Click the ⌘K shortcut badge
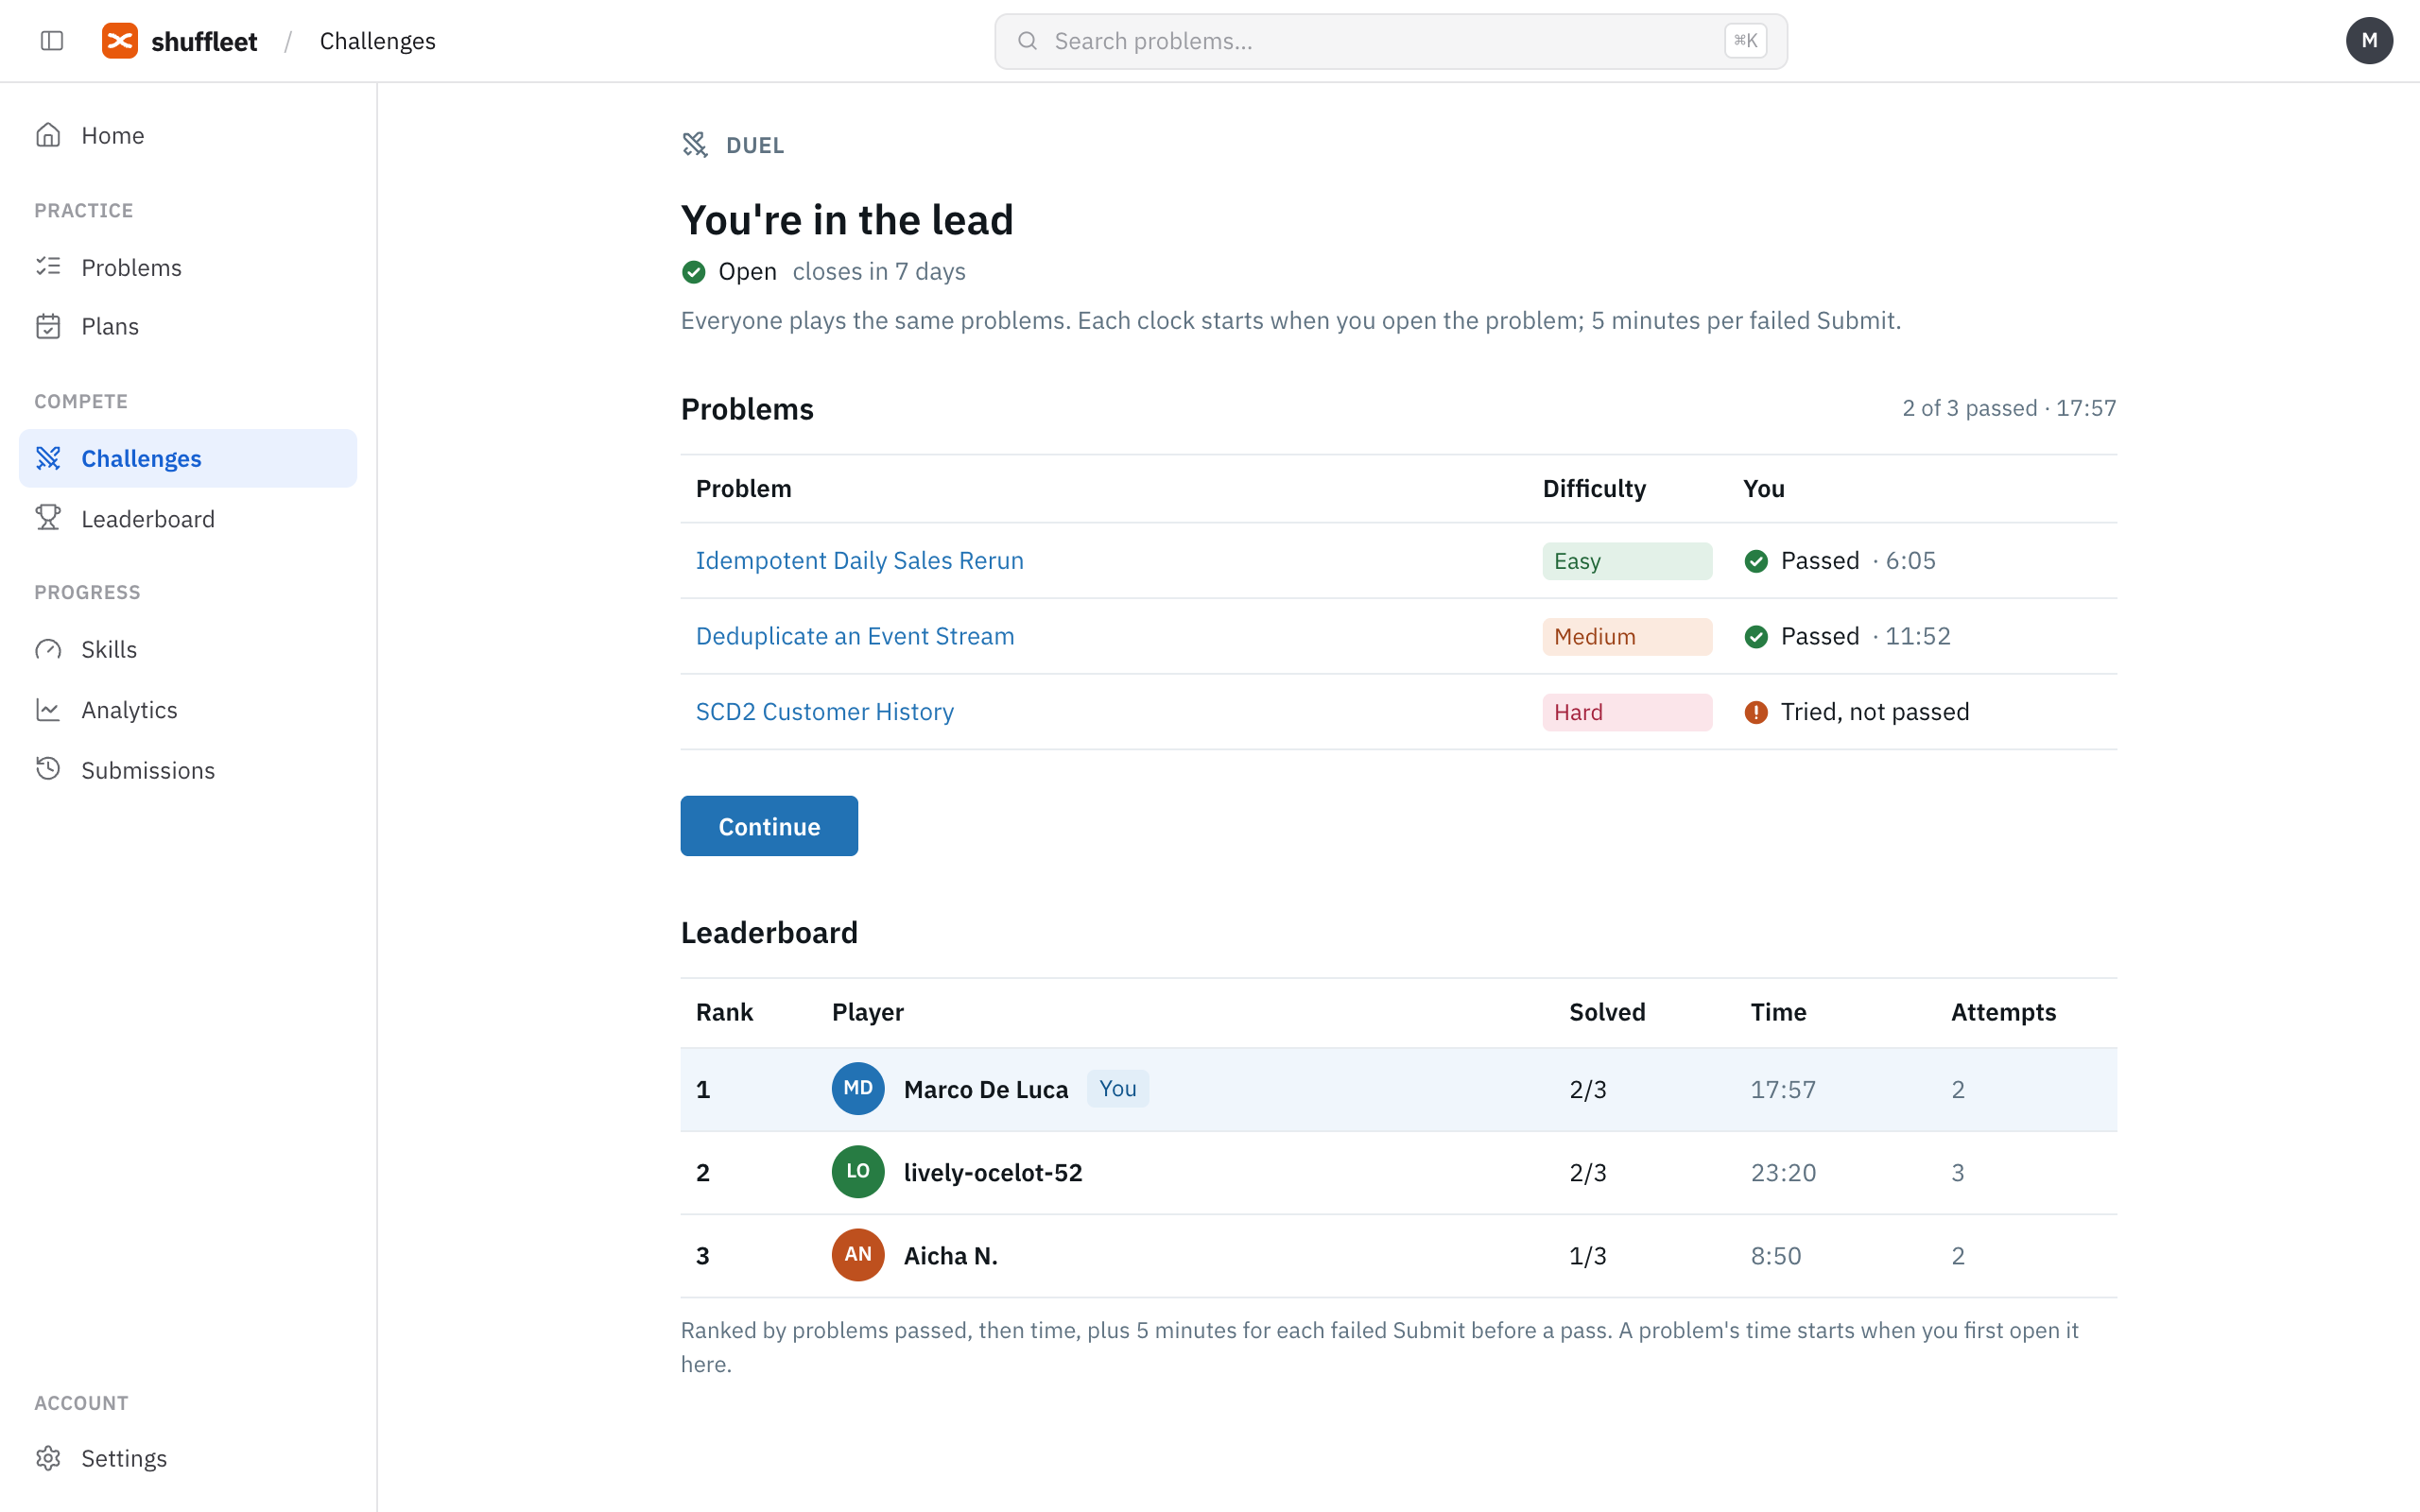Viewport: 2420px width, 1512px height. click(x=1745, y=41)
